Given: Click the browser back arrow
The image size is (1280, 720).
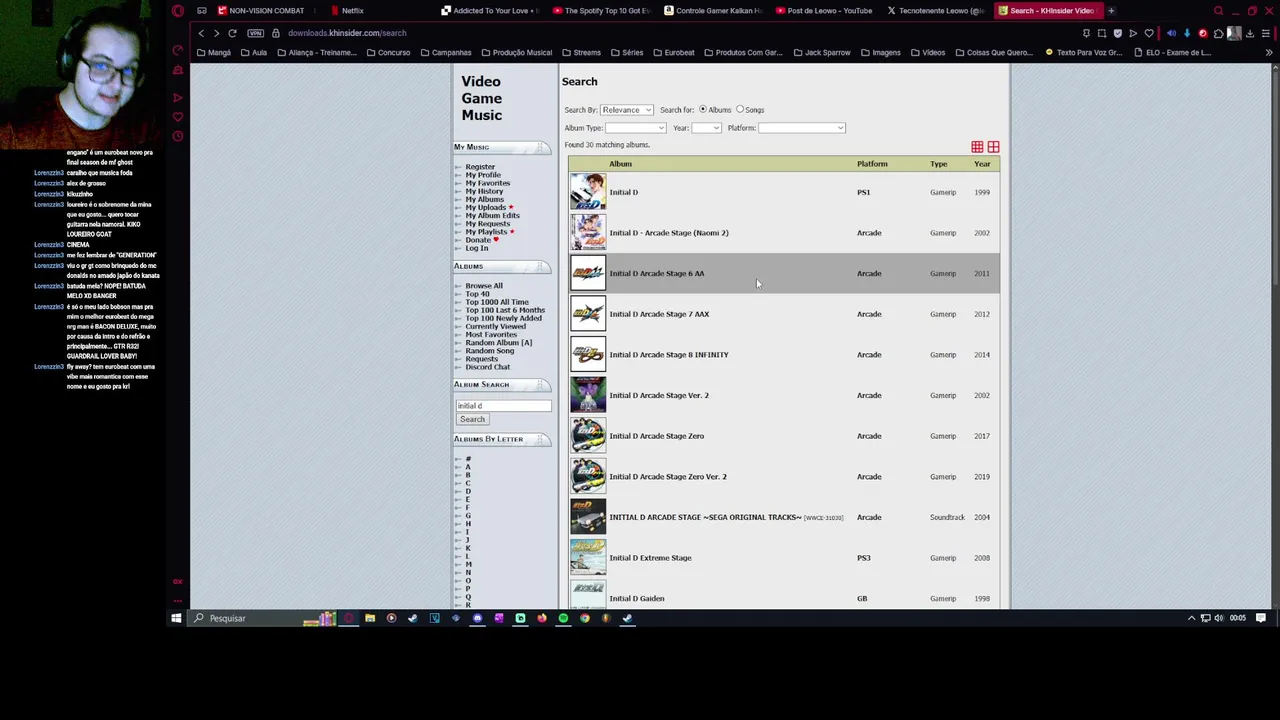Looking at the screenshot, I should (201, 33).
